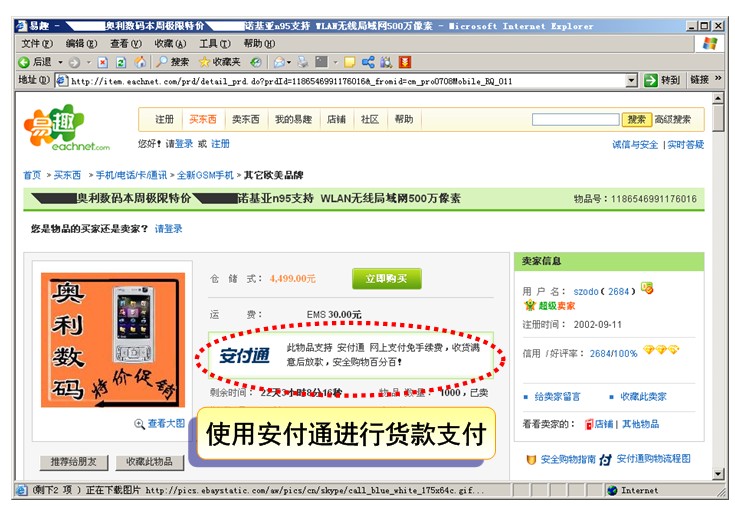The width and height of the screenshot is (735, 507).
Task: Click the Print icon in the toolbar
Action: pos(303,62)
